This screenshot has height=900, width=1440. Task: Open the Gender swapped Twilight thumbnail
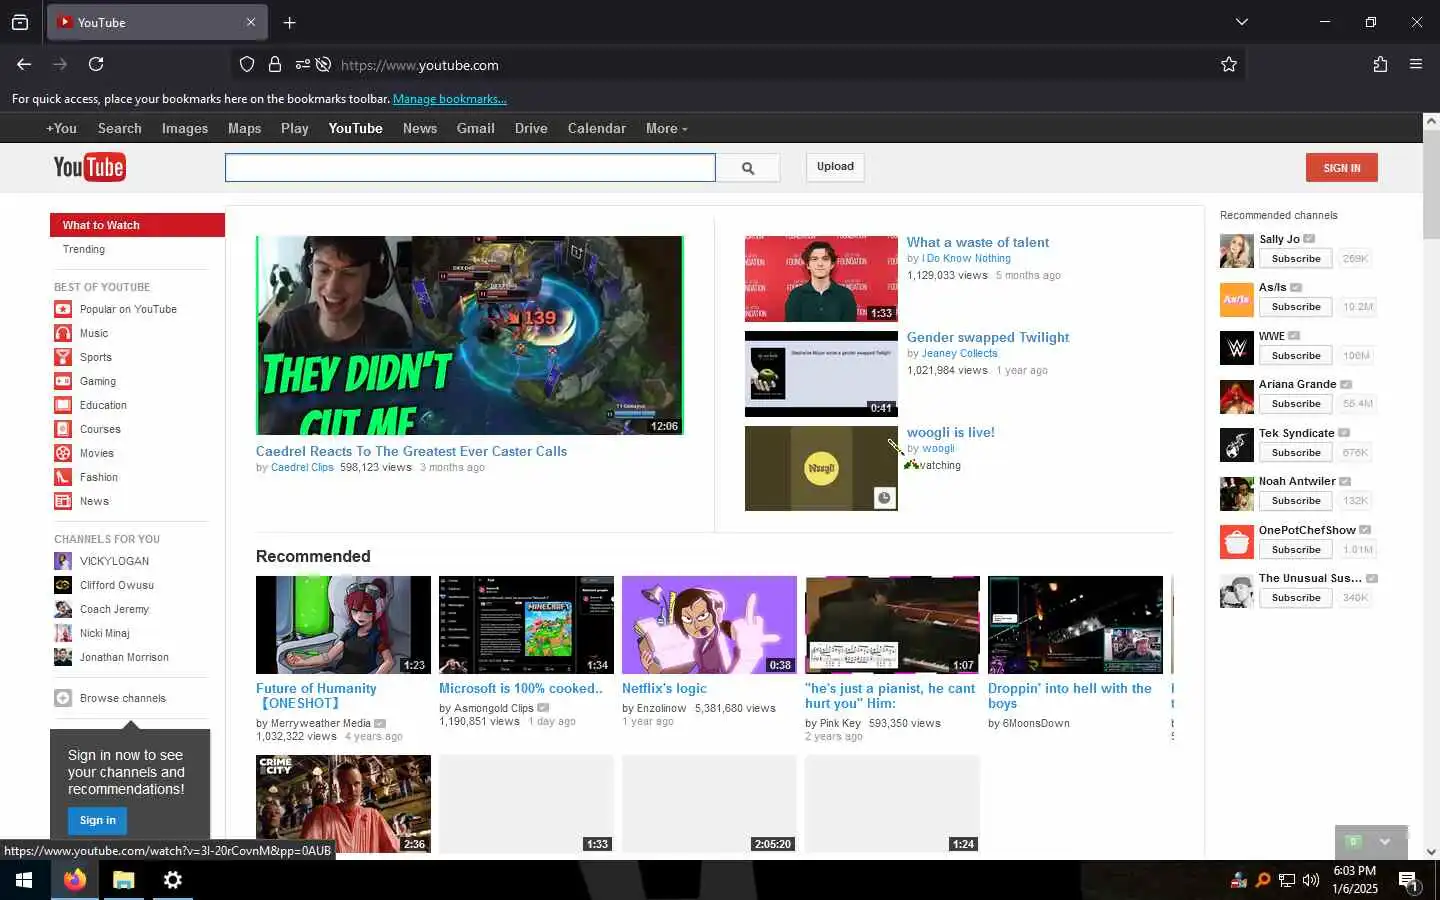821,374
